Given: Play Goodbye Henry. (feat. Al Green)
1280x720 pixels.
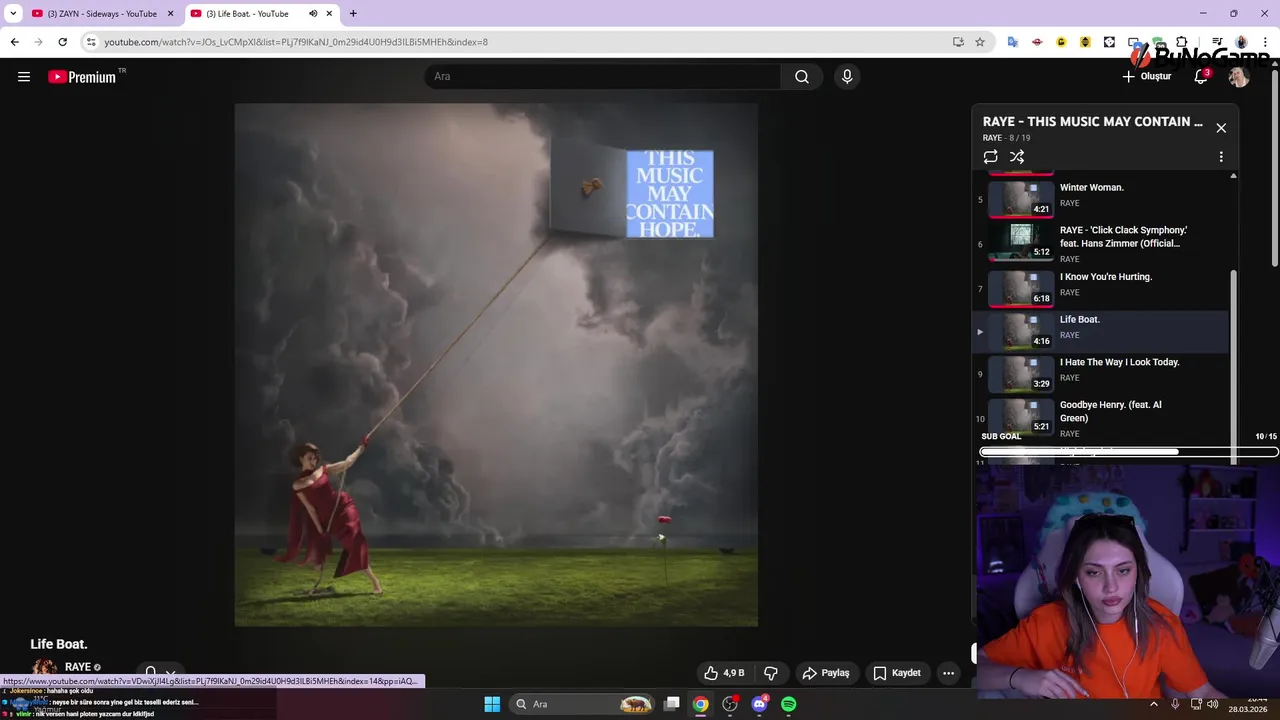Looking at the screenshot, I should point(1100,418).
